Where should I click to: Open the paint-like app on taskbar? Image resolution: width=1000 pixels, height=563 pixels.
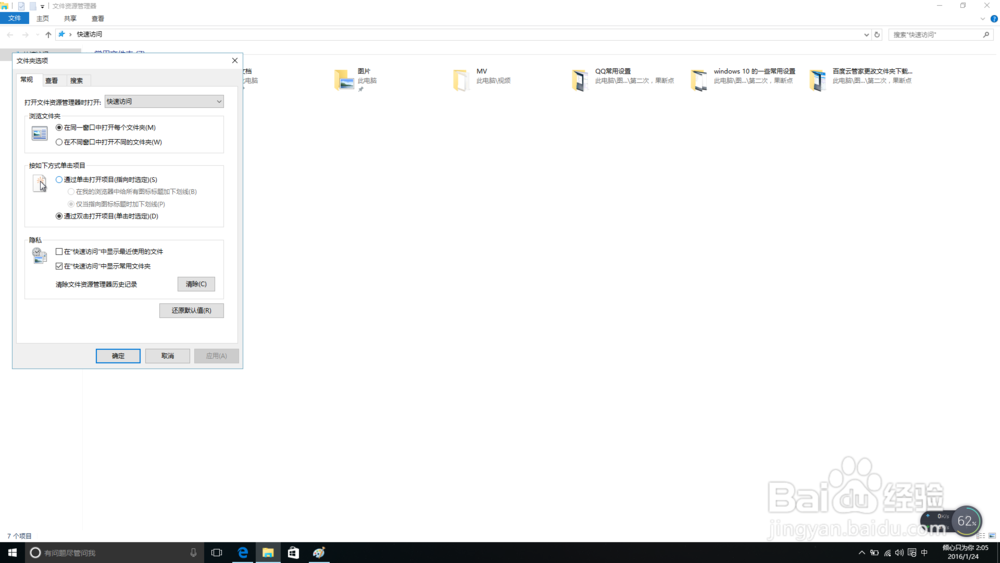tap(319, 553)
